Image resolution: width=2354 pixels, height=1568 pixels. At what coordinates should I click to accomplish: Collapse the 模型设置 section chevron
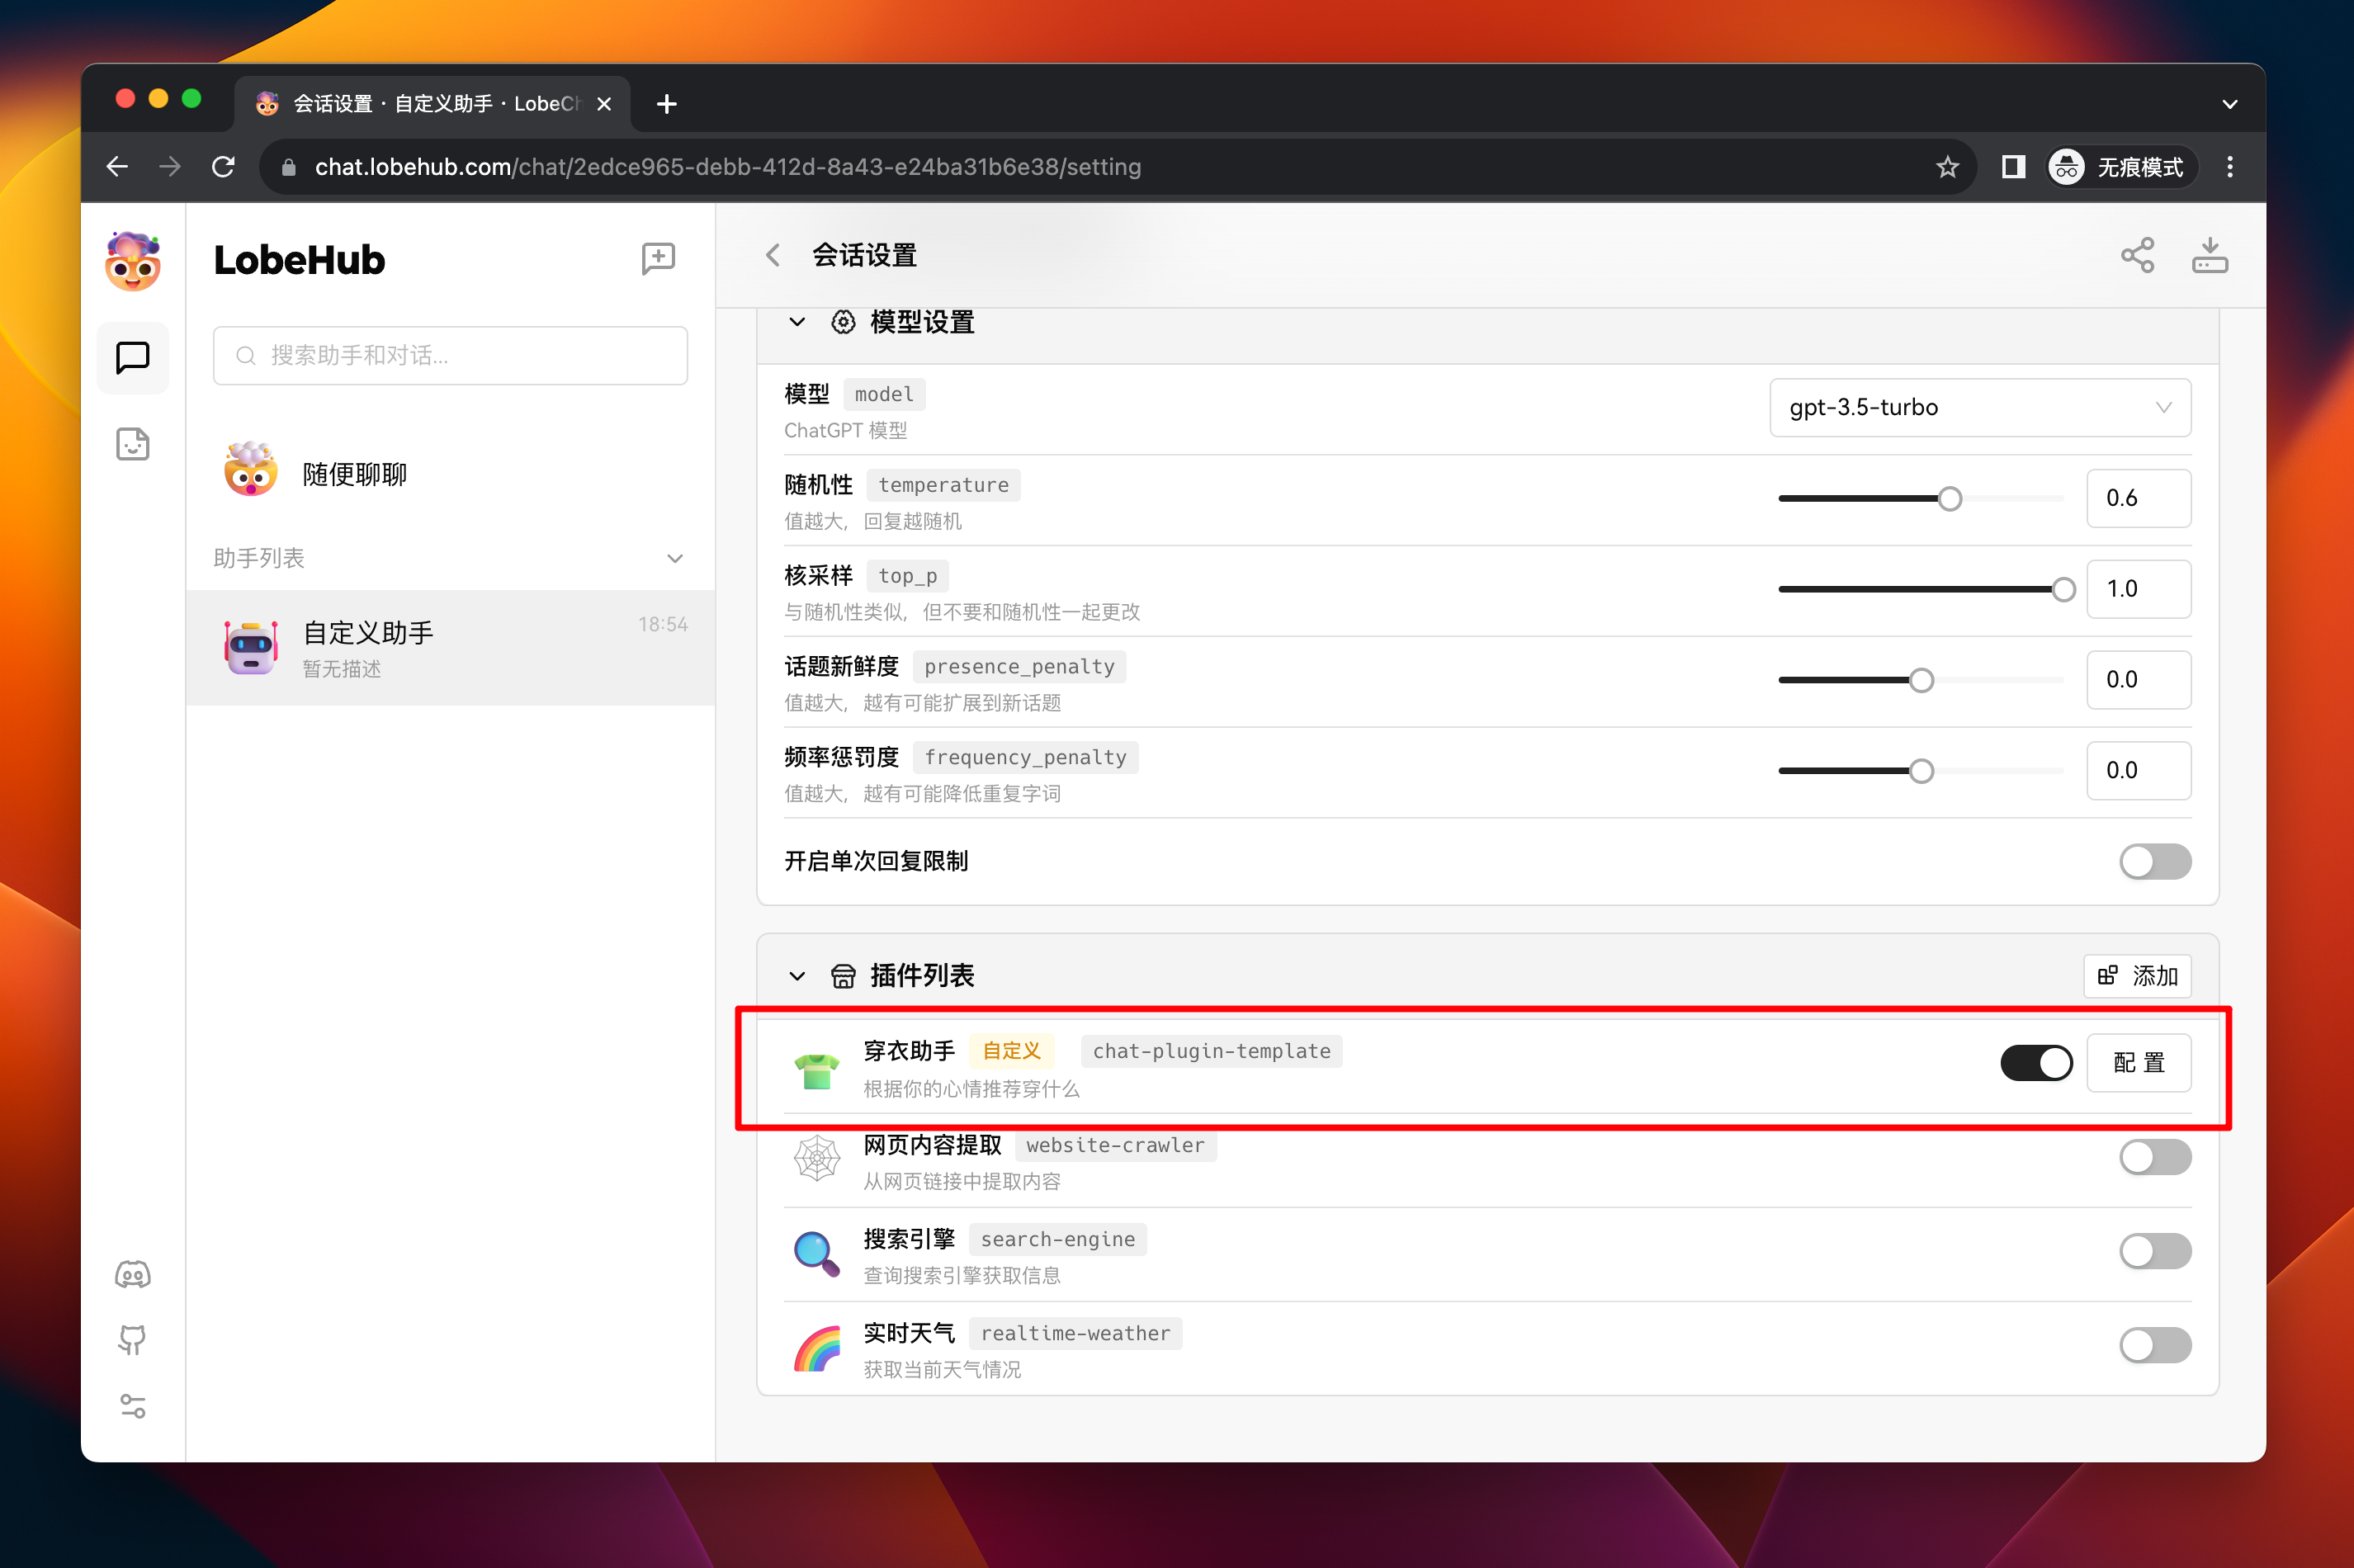[797, 322]
